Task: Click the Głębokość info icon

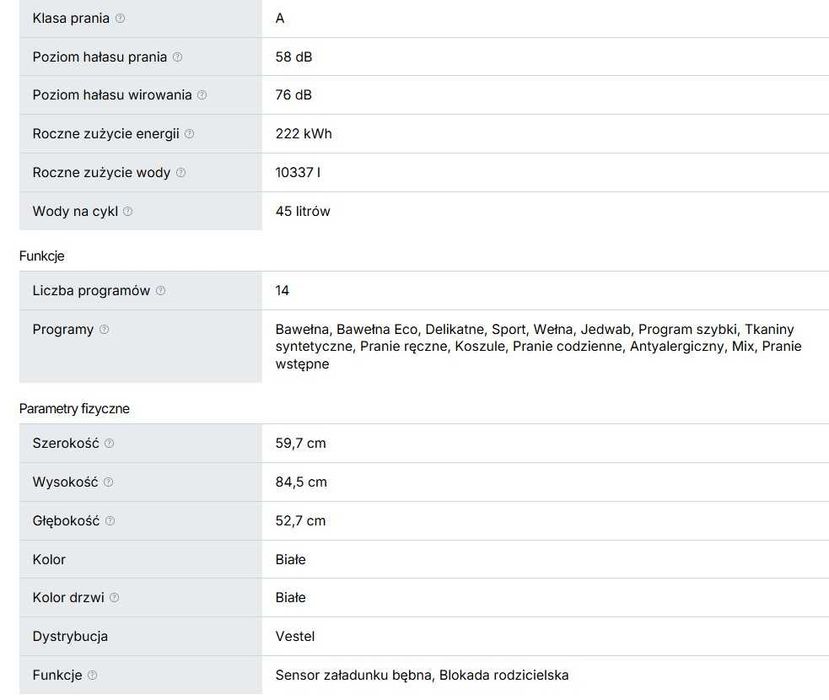Action: point(110,521)
